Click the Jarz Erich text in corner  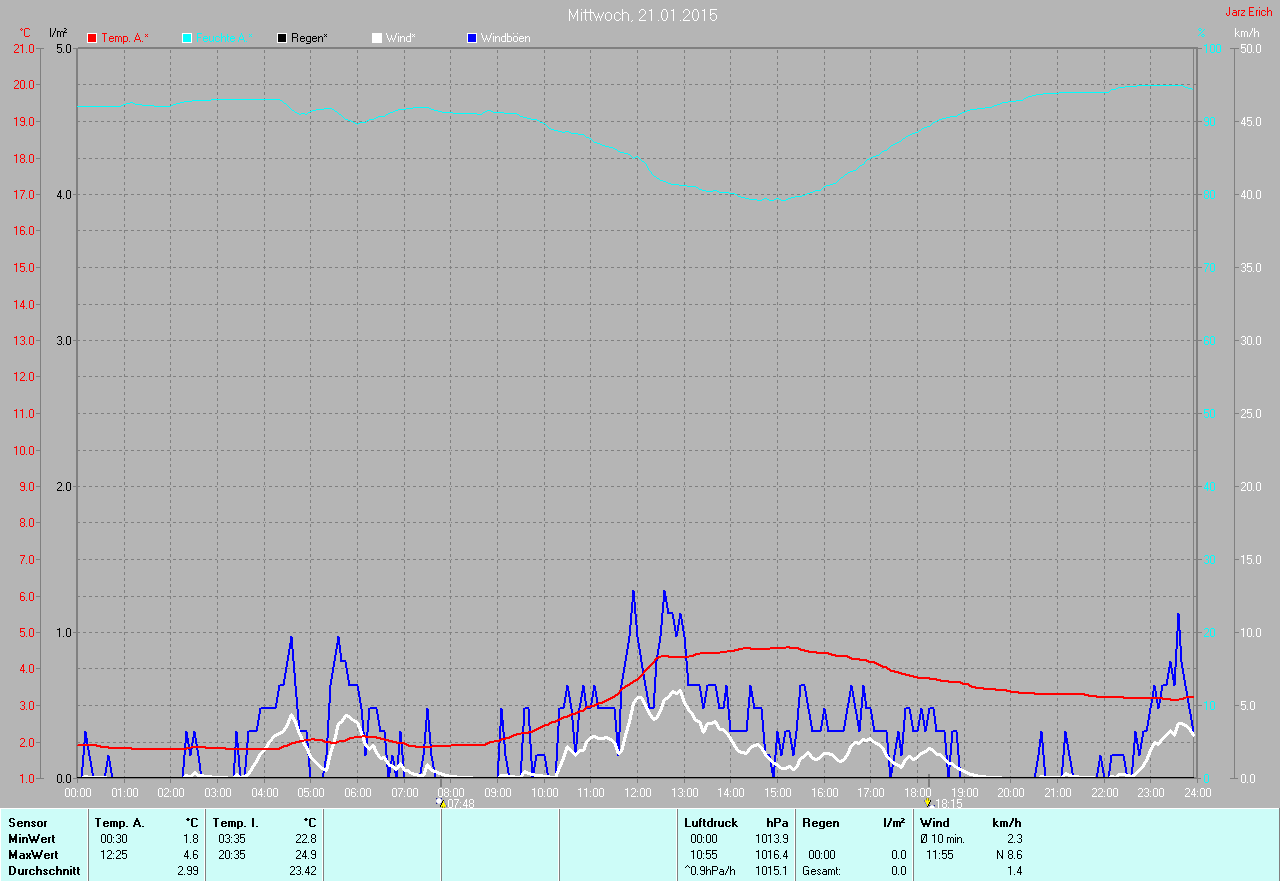pyautogui.click(x=1248, y=12)
